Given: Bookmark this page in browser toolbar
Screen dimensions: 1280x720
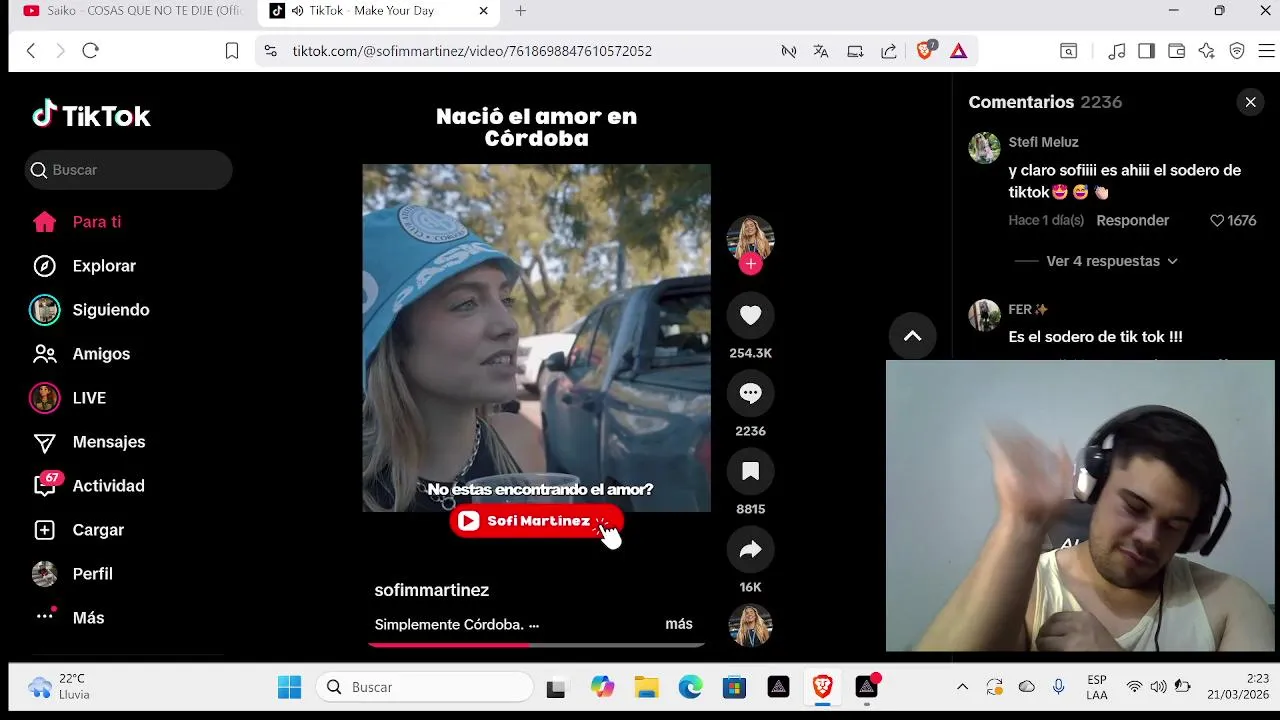Looking at the screenshot, I should (x=232, y=51).
